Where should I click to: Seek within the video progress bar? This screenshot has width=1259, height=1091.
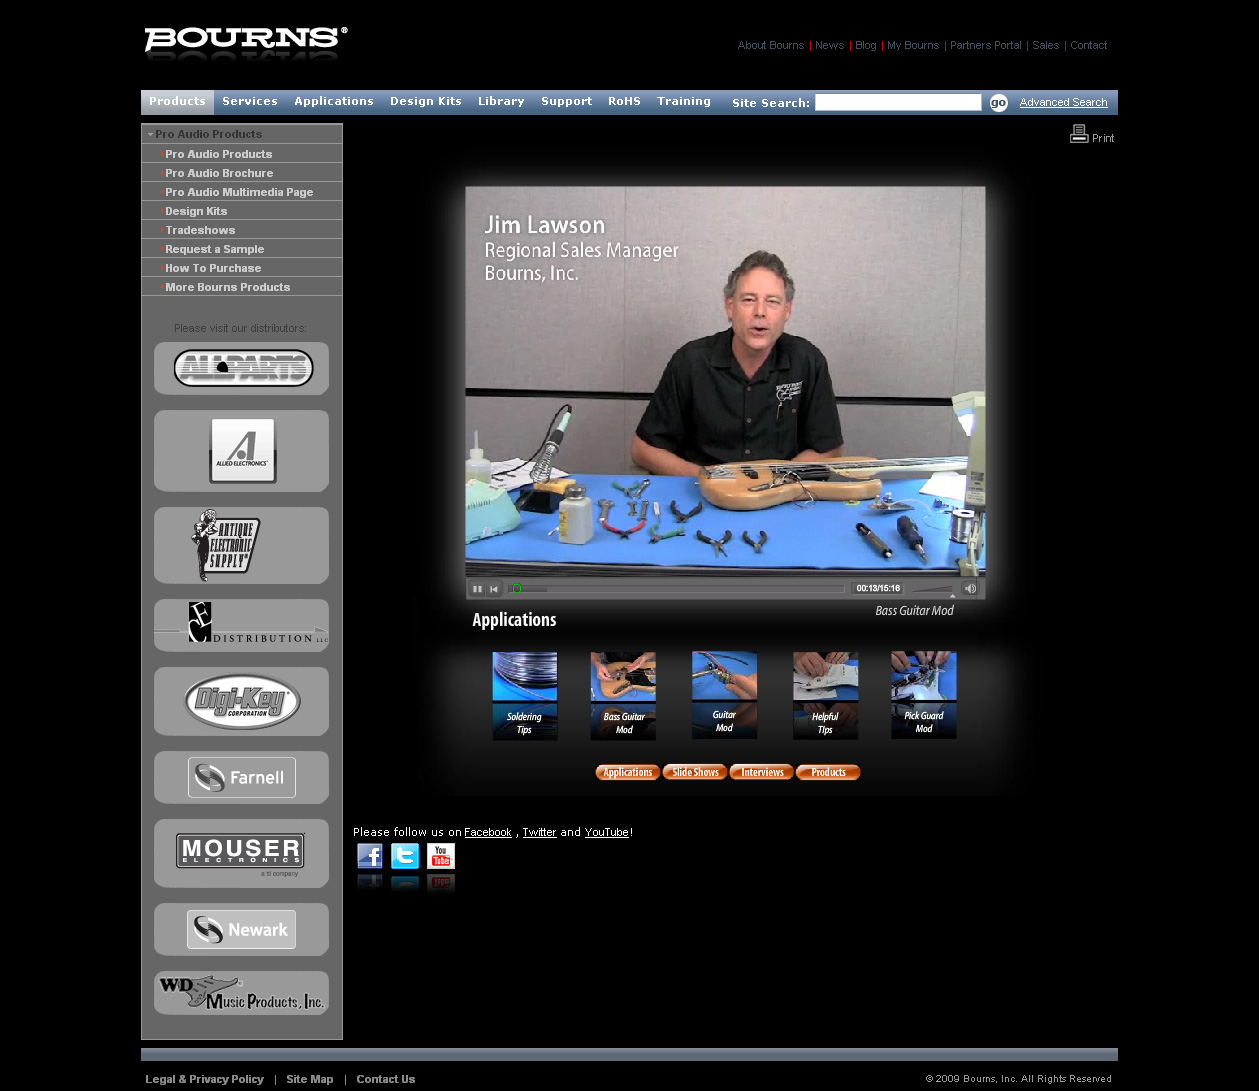[680, 589]
